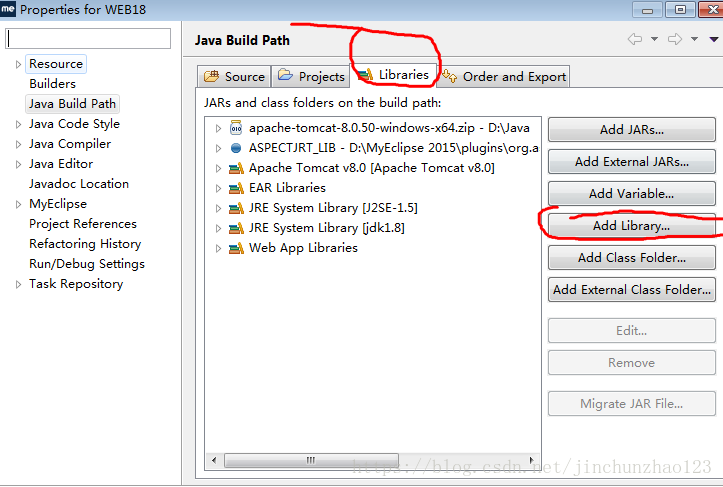
Task: Click the Add JARs... button
Action: tap(632, 130)
